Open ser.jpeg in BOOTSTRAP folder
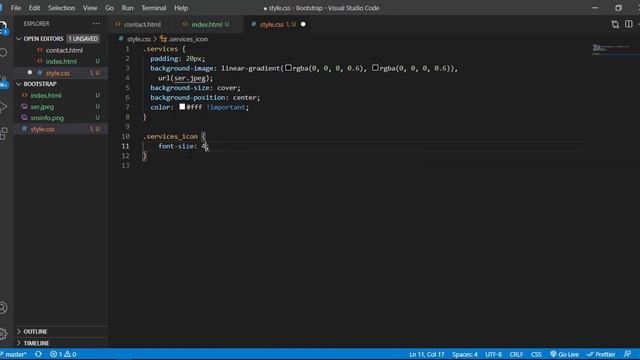The height and width of the screenshot is (360, 640). (42, 107)
